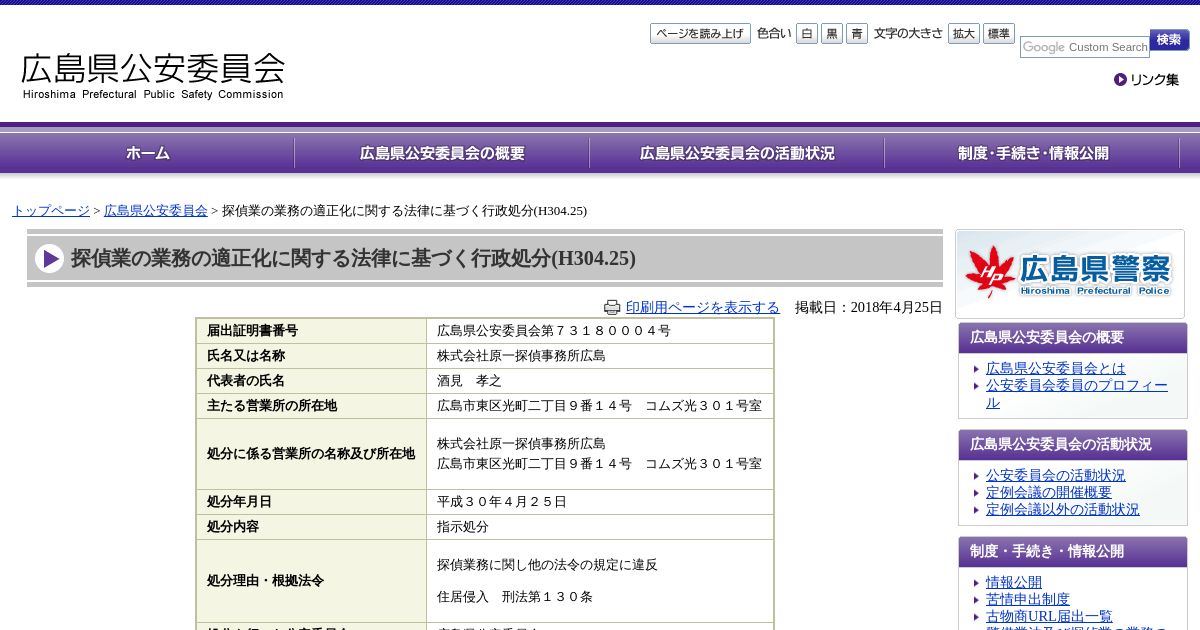Click the printer icon
1200x630 pixels.
click(612, 307)
